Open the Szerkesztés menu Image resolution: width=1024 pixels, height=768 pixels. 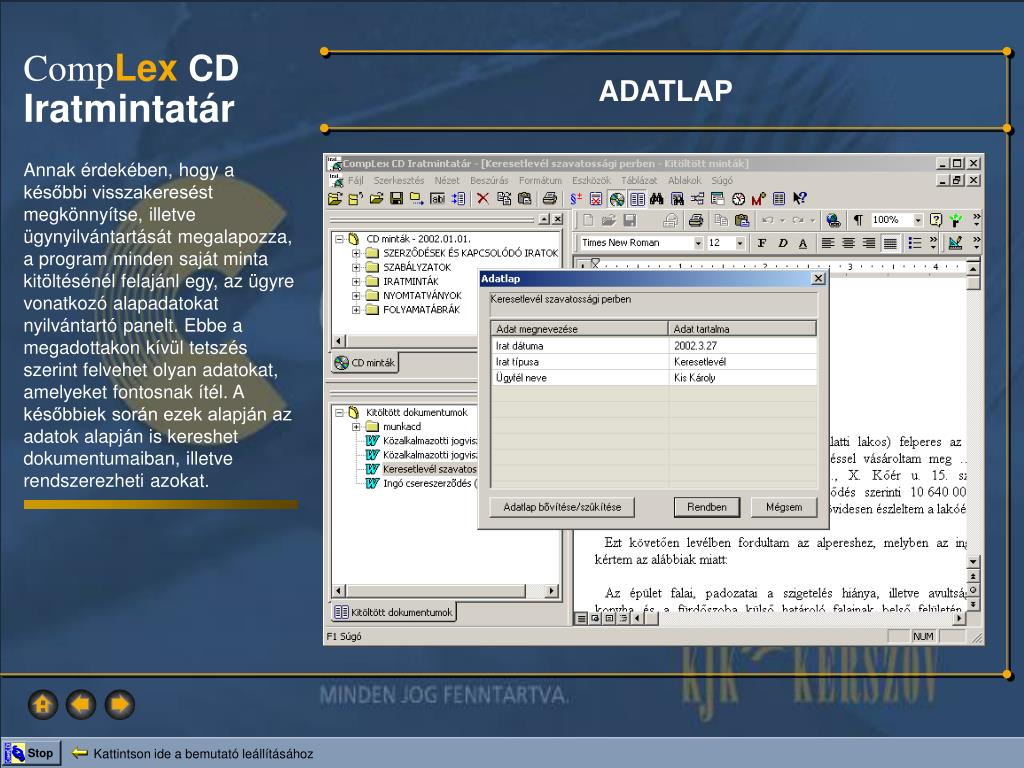[x=399, y=180]
